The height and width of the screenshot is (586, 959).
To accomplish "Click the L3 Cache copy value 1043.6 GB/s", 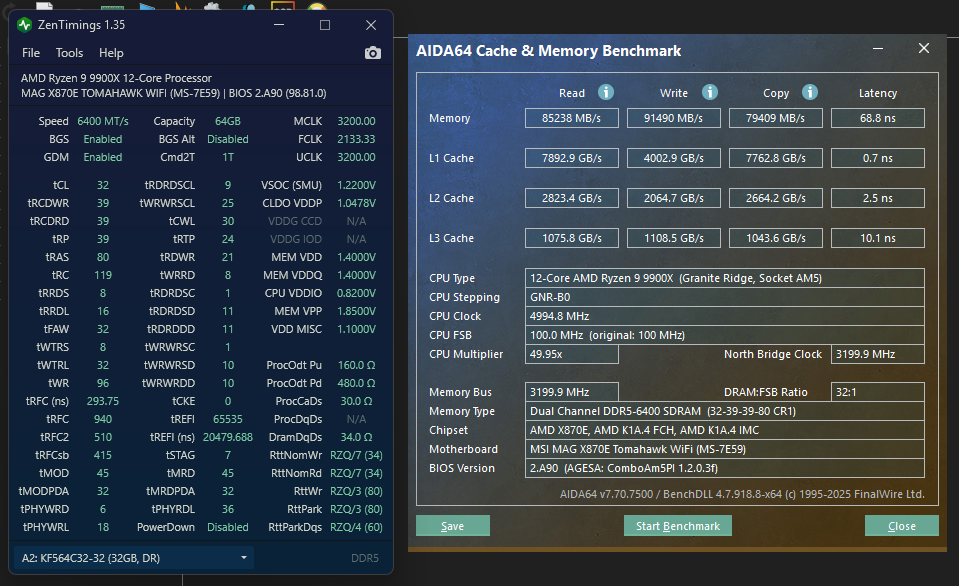I will 776,238.
